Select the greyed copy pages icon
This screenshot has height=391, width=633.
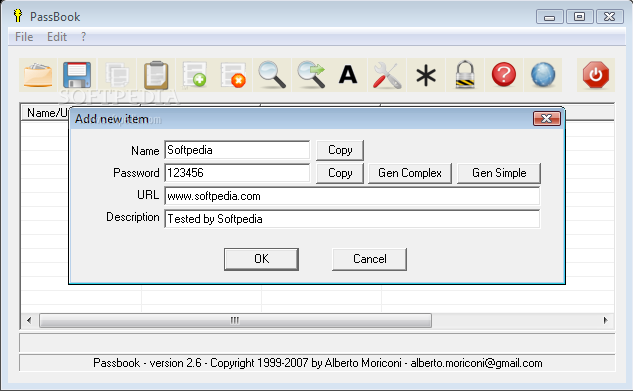117,75
